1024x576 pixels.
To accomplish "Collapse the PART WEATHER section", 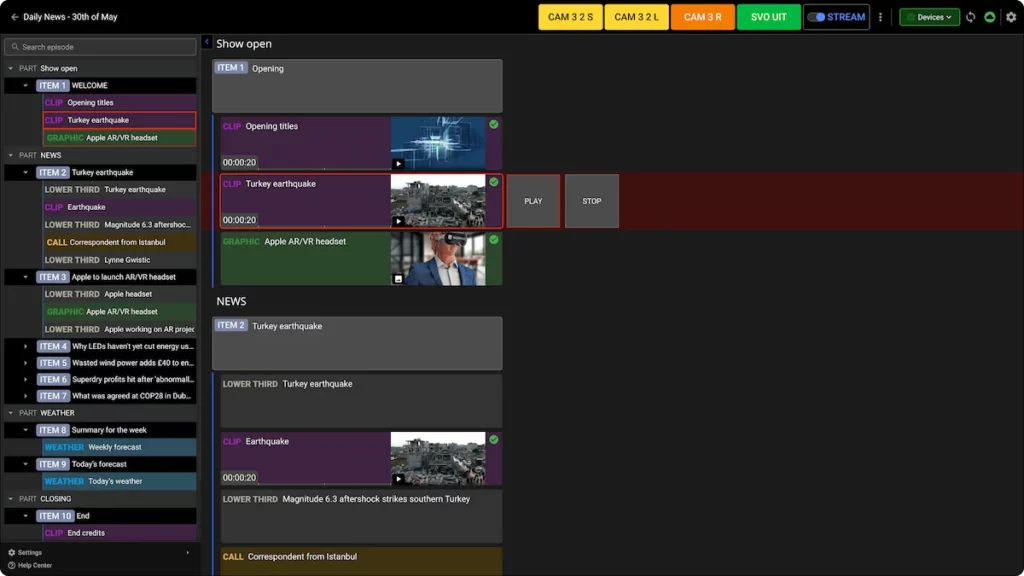I will [8, 413].
